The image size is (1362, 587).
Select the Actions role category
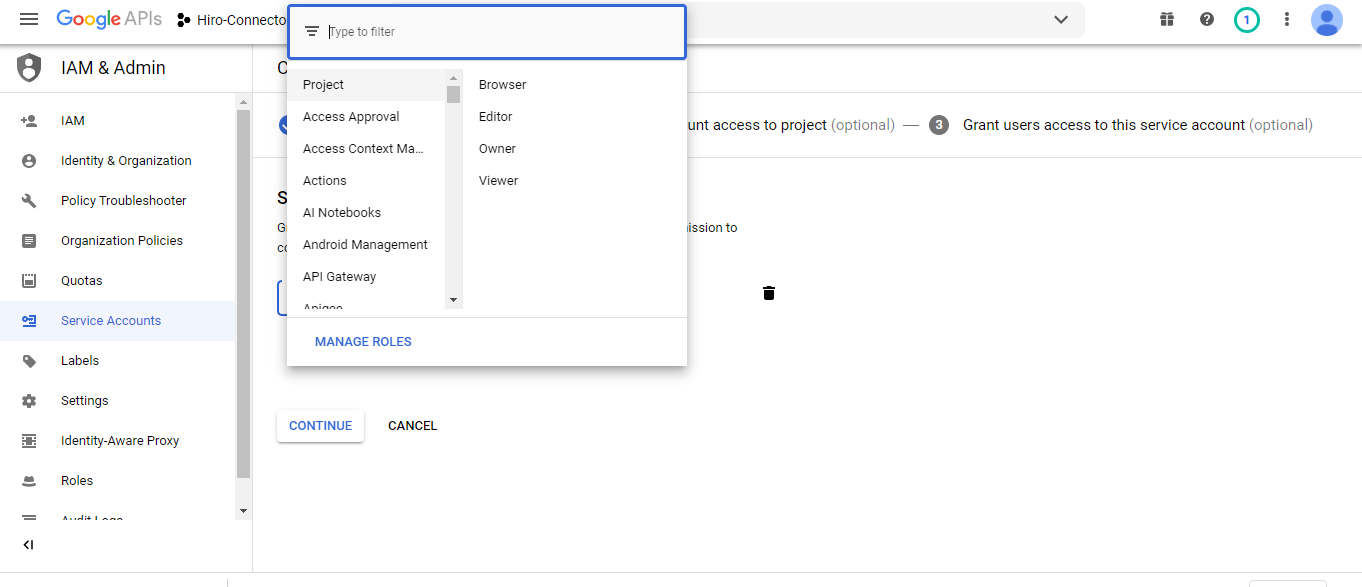pos(367,181)
